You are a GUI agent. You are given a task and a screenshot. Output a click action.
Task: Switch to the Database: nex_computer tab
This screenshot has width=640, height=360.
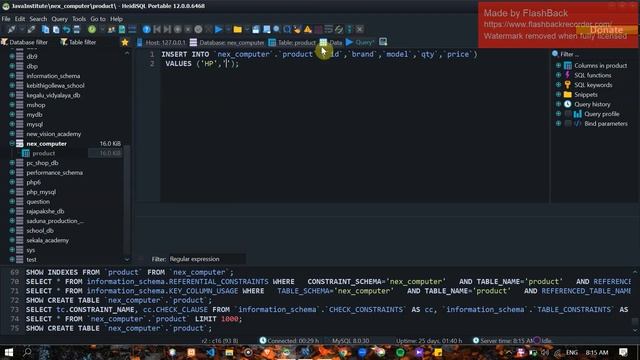click(x=227, y=42)
